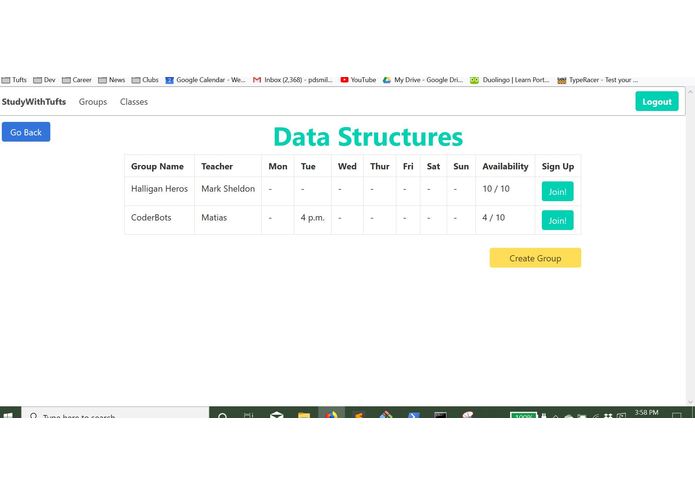Image resolution: width=695 pixels, height=494 pixels.
Task: Open the Windows Start menu
Action: click(x=9, y=413)
